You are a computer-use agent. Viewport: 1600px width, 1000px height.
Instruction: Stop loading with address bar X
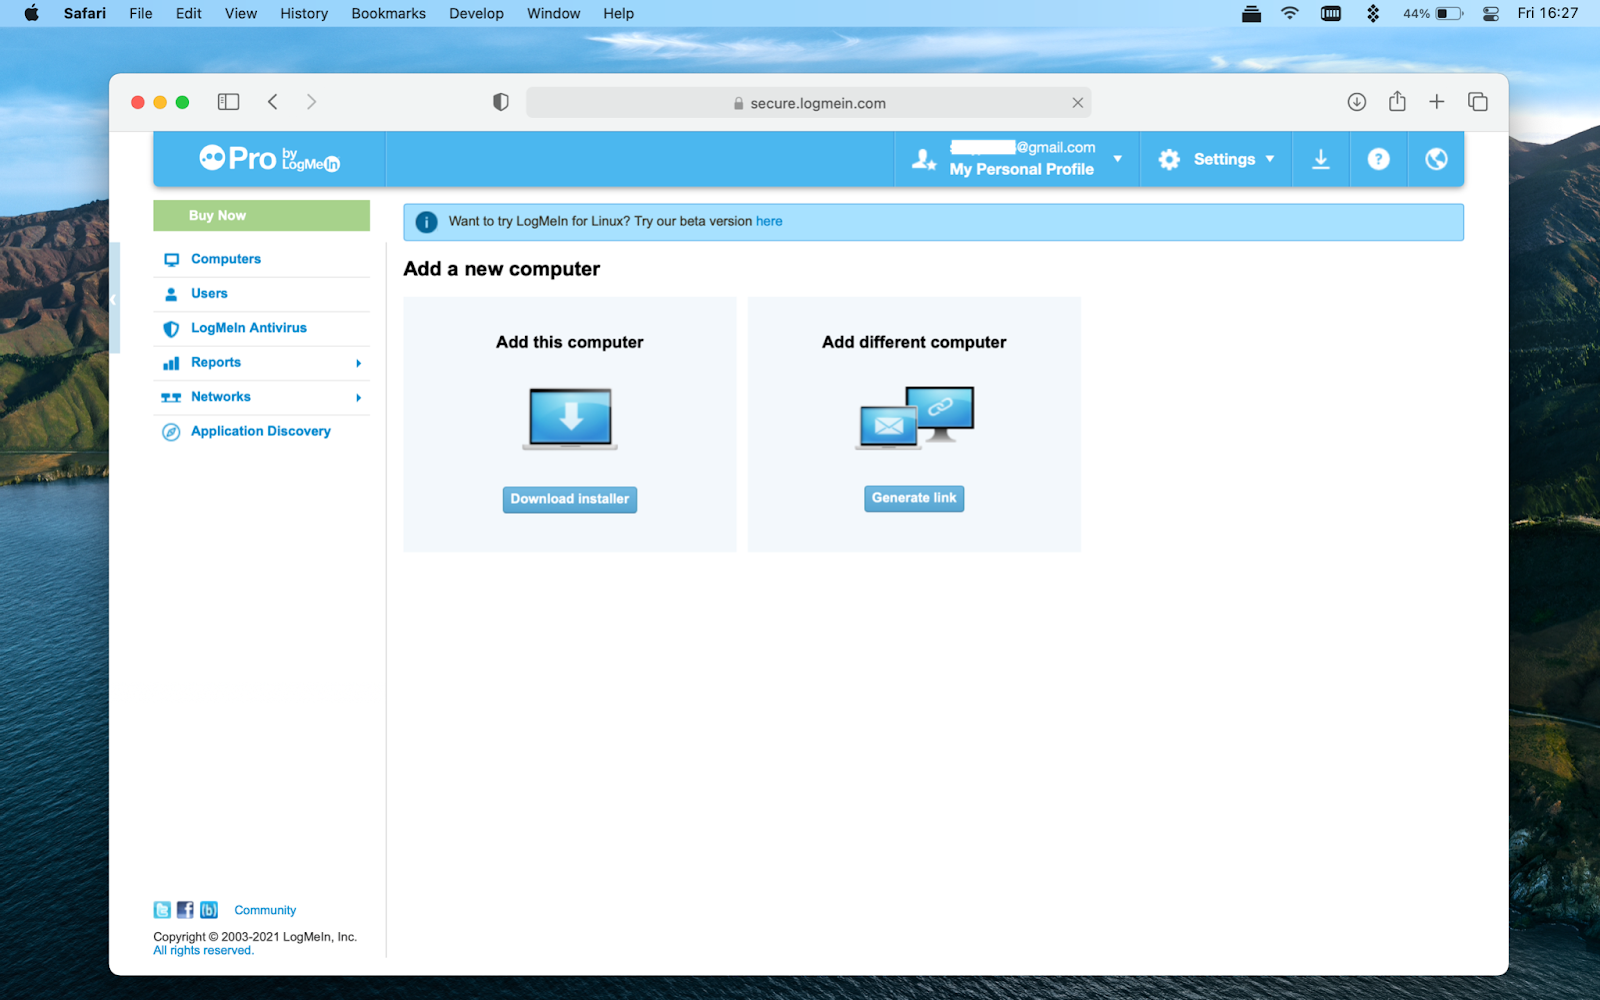[1078, 103]
